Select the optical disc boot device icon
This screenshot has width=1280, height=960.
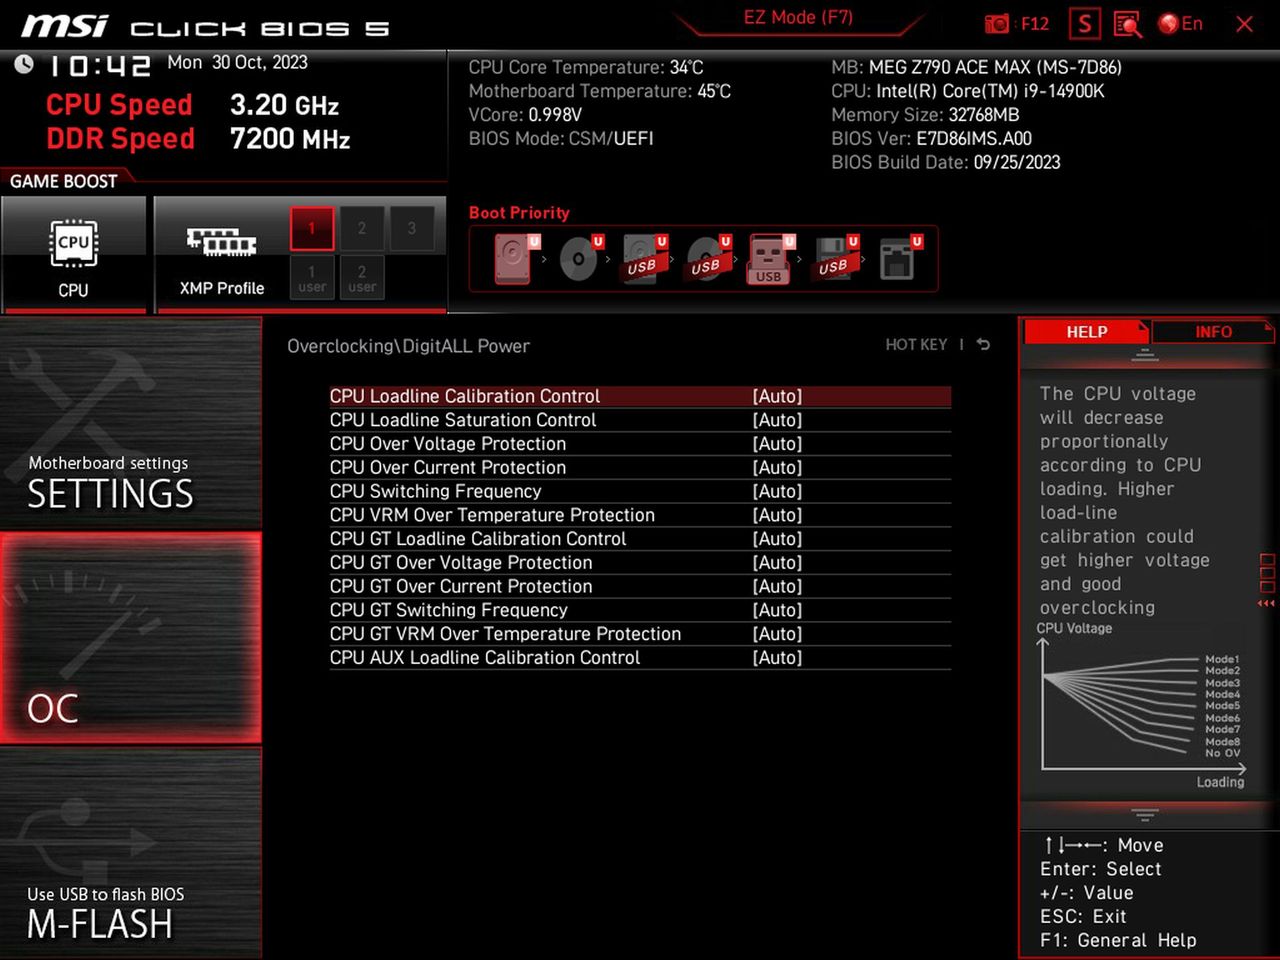point(580,259)
